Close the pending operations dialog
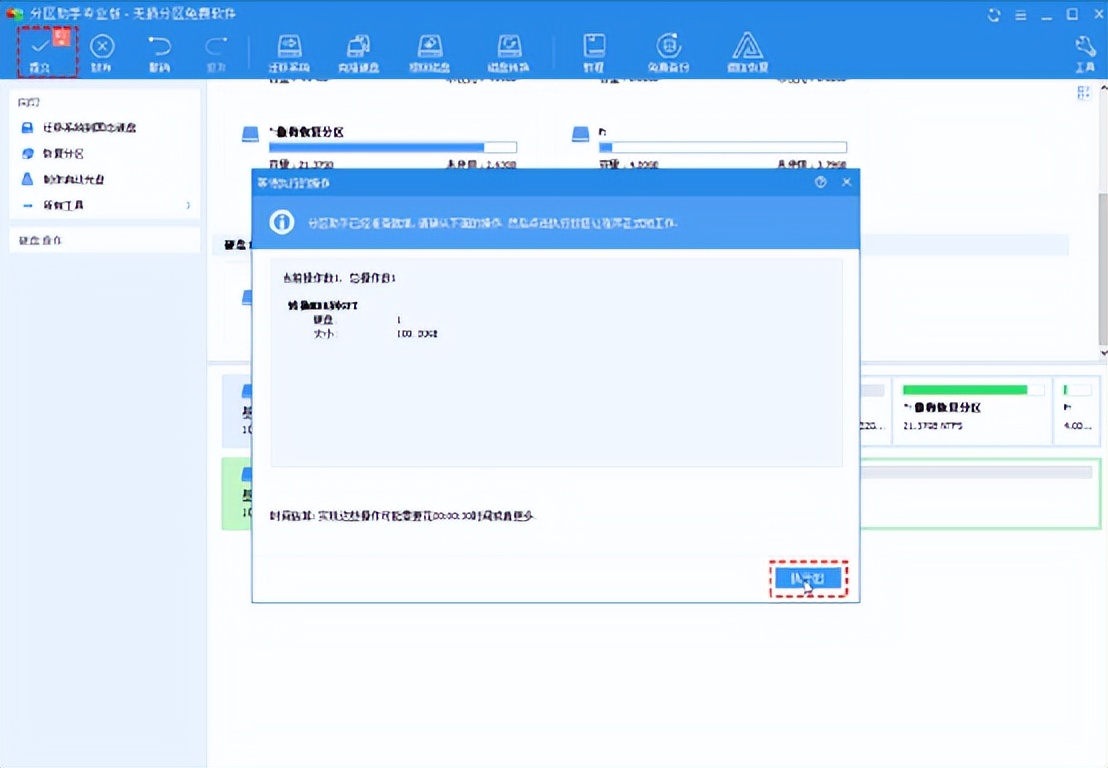Screen dimensions: 1108x768 click(x=847, y=182)
